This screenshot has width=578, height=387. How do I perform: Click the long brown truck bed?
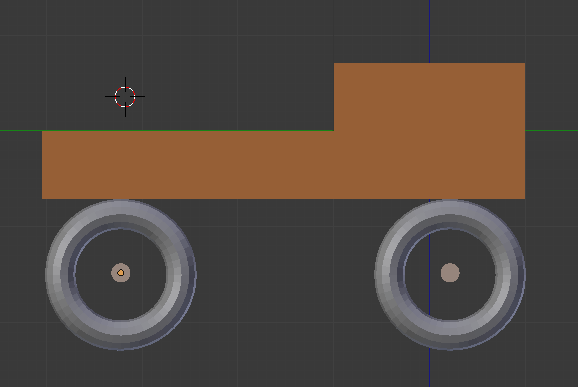click(x=188, y=165)
